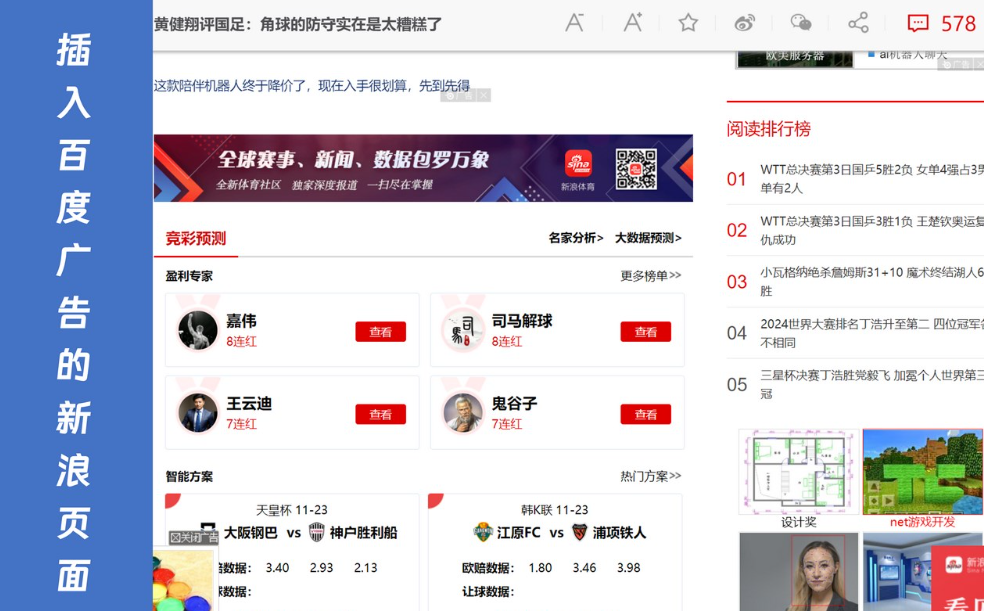Viewport: 984px width, 611px height.
Task: Open ai机器人聊天 ad link
Action: point(913,55)
